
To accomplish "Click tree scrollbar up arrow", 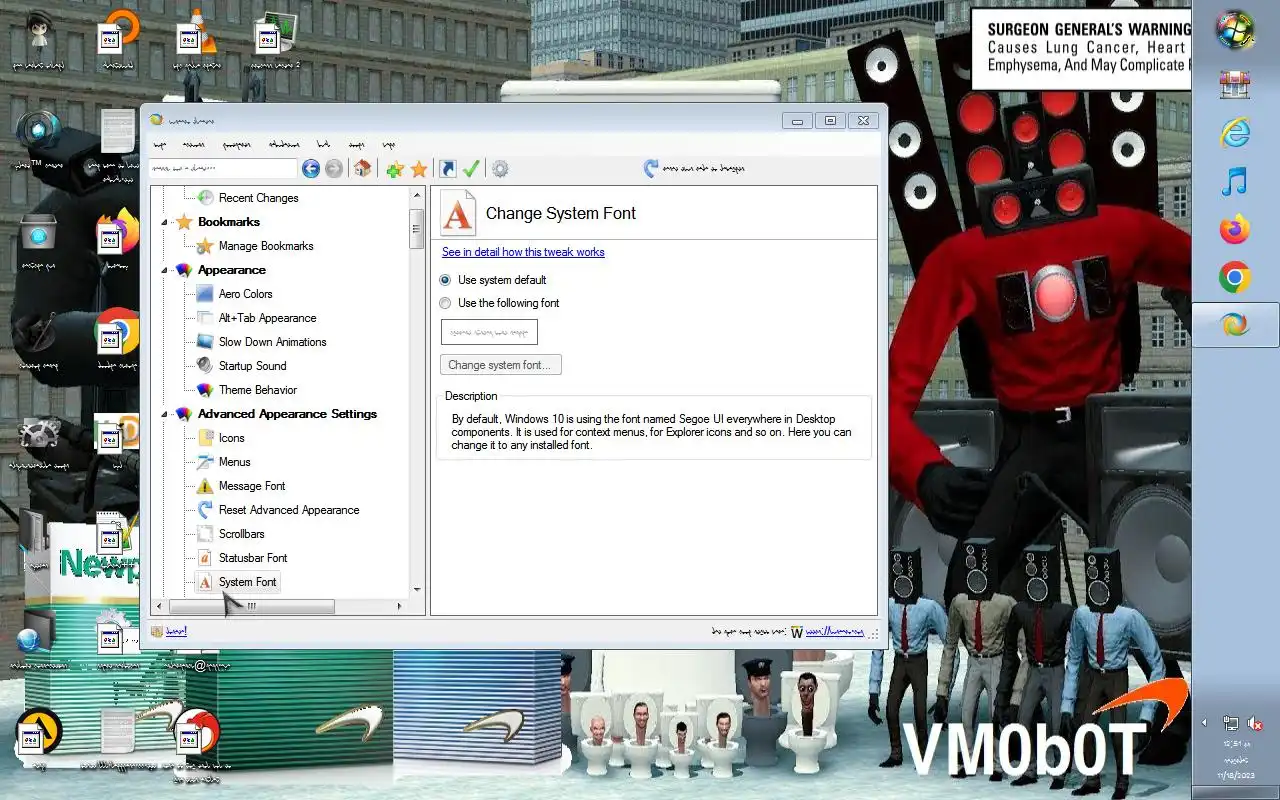I will (x=417, y=194).
